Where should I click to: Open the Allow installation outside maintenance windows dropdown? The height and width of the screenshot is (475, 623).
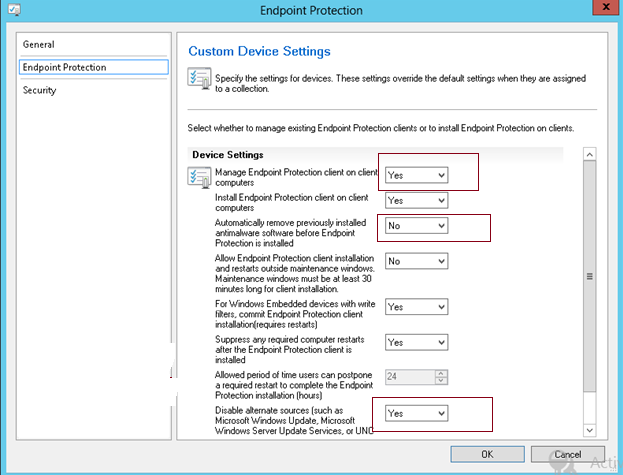pyautogui.click(x=416, y=261)
